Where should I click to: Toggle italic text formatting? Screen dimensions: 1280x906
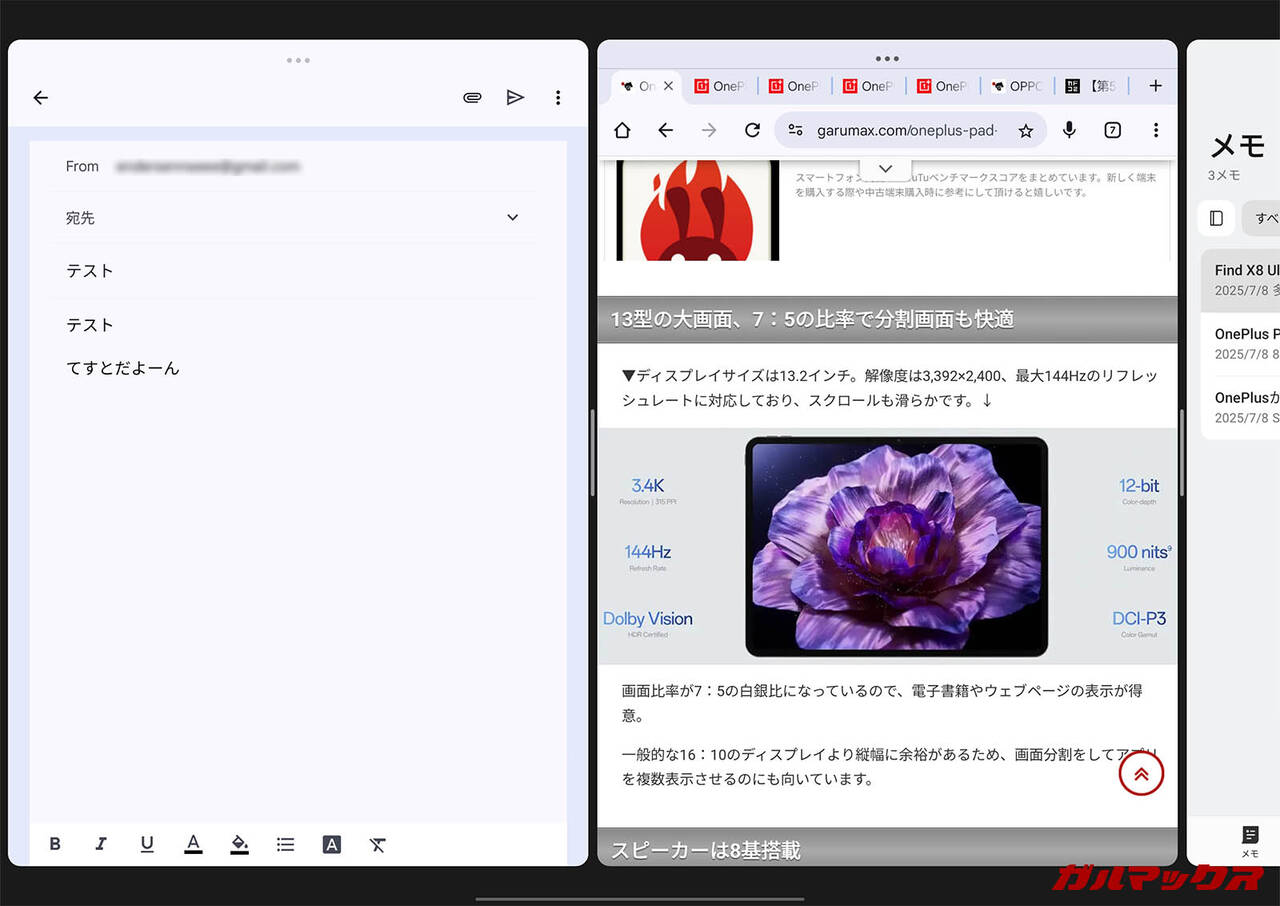pos(100,844)
